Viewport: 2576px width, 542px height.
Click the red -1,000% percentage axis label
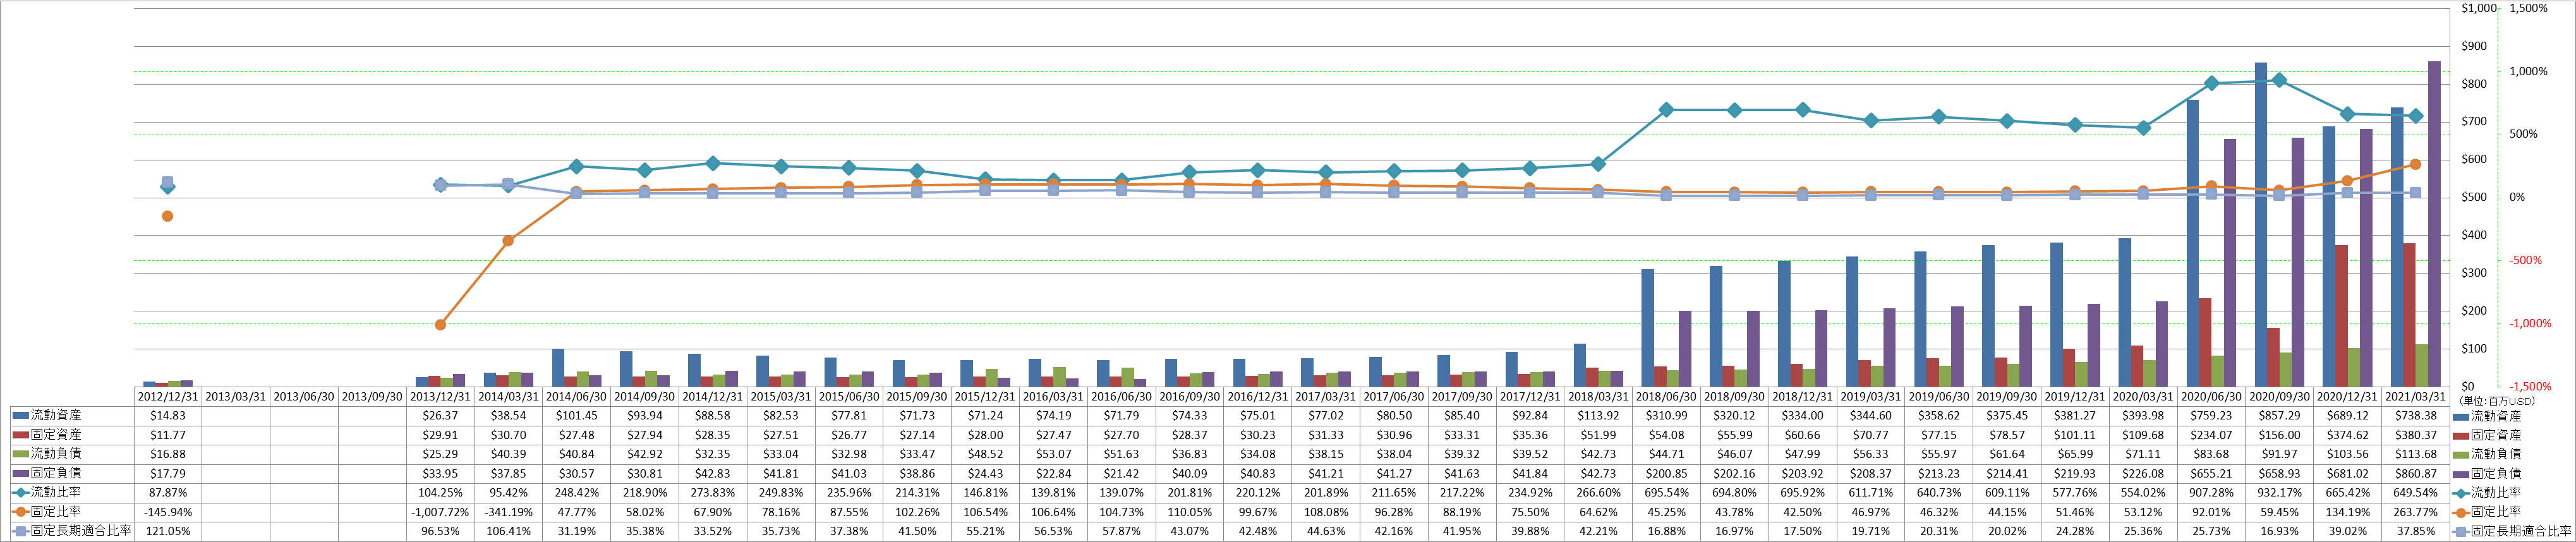2530,324
